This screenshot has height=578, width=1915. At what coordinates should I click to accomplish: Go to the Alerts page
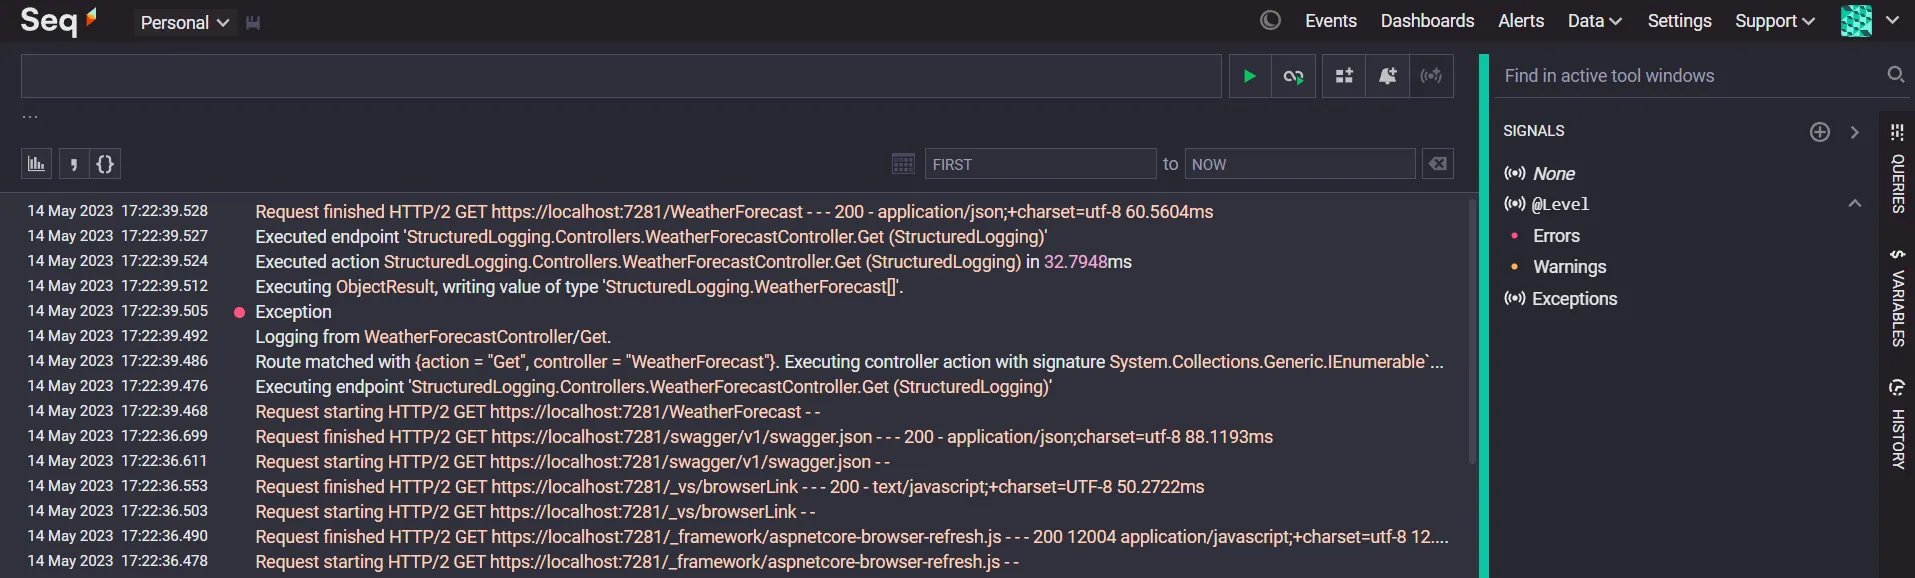coord(1520,21)
